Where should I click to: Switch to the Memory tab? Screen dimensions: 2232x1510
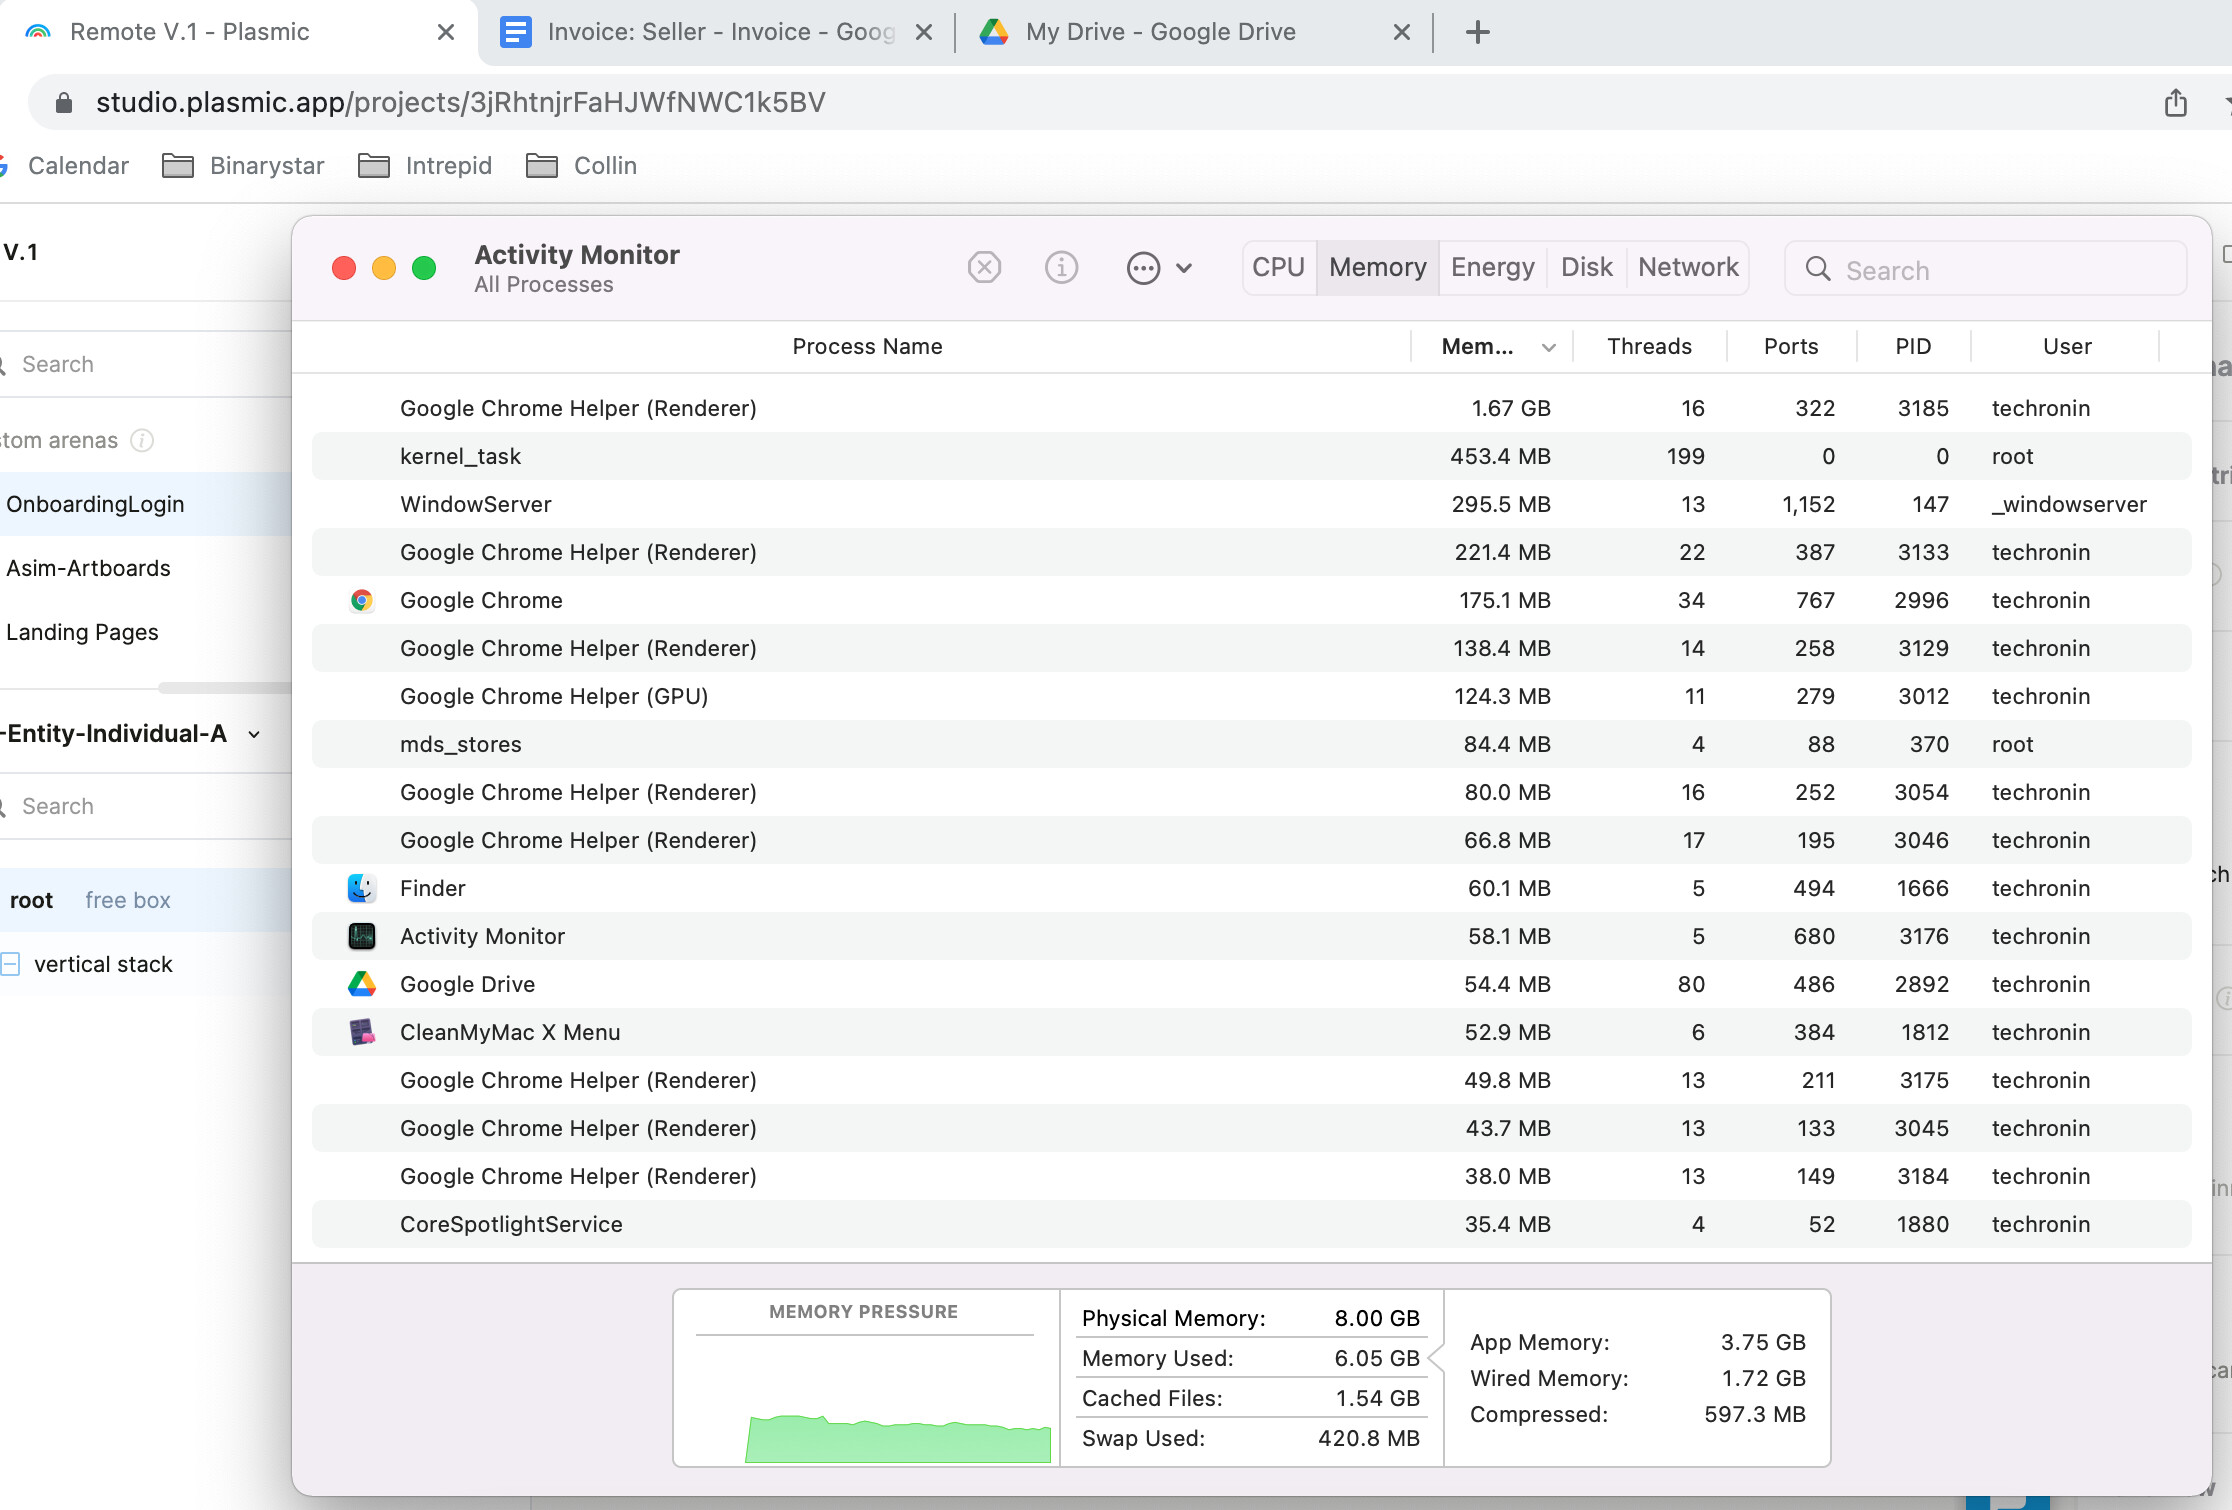click(1377, 268)
